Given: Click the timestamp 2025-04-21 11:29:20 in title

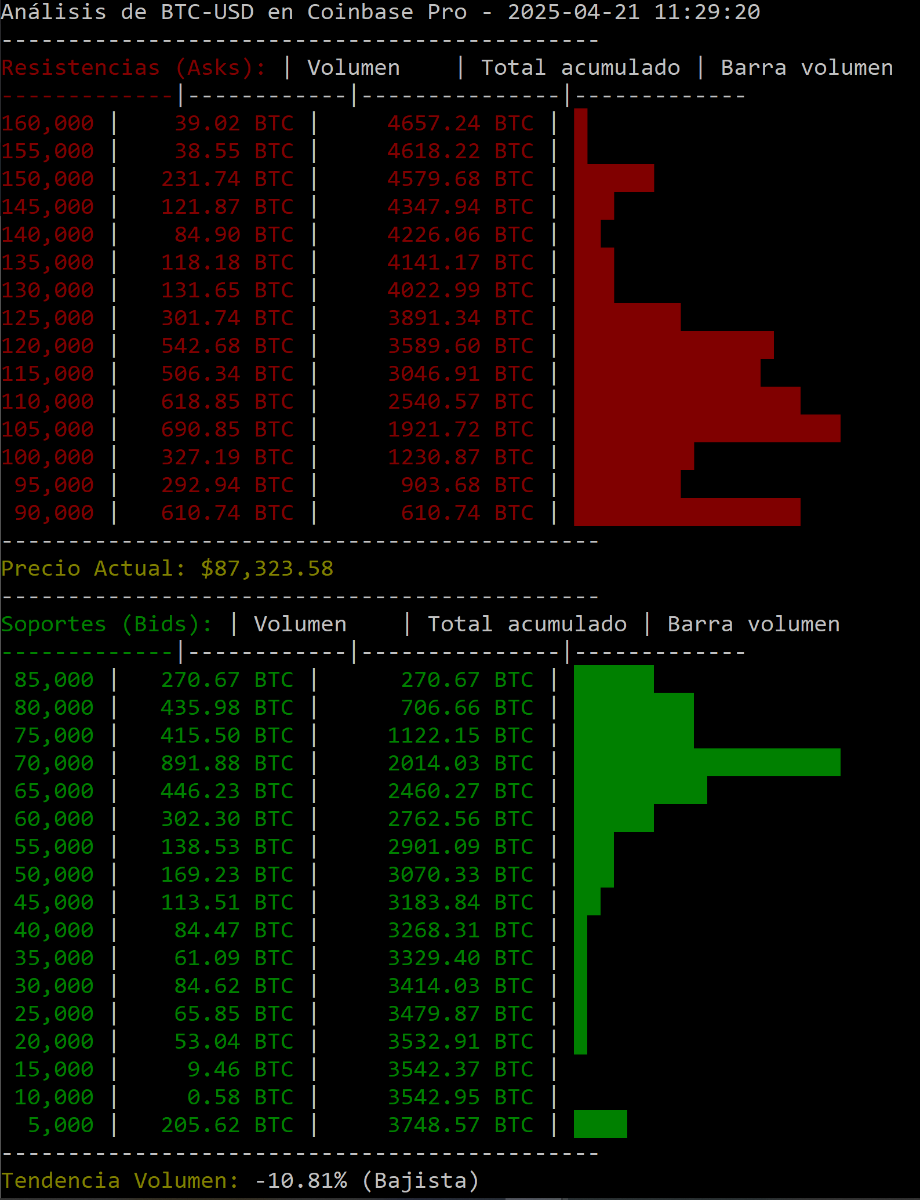Looking at the screenshot, I should click(634, 12).
